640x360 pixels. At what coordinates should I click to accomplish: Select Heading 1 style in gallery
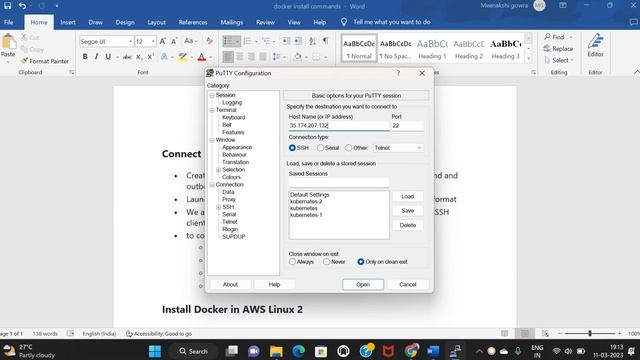(x=432, y=49)
